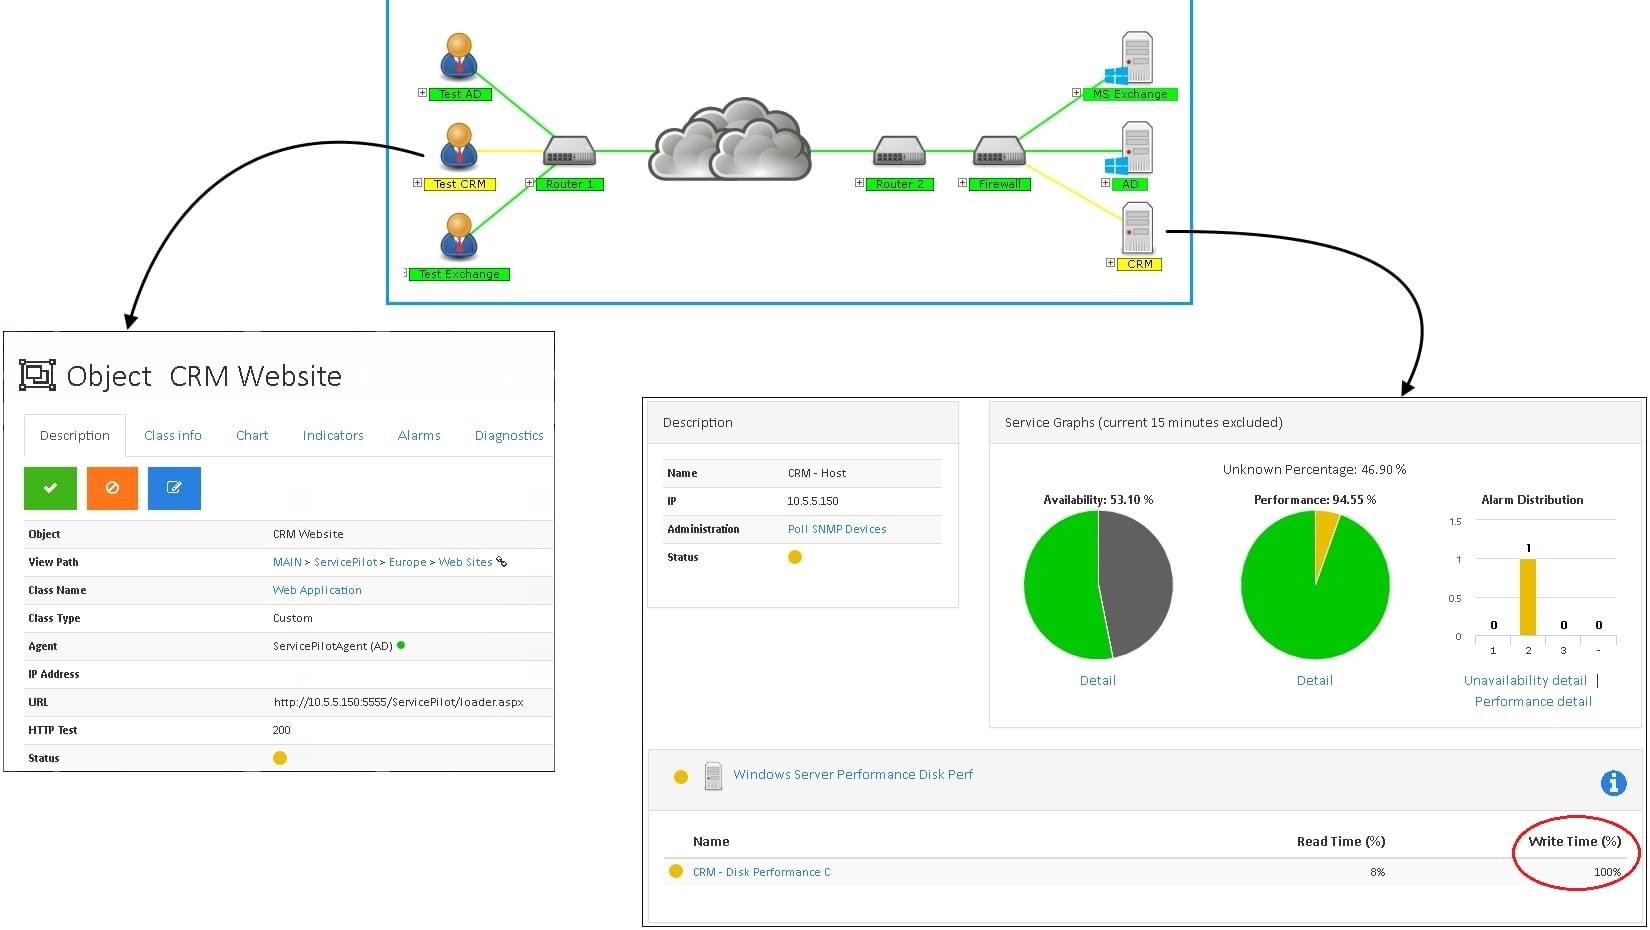This screenshot has width=1650, height=930.
Task: Open the MS Exchange server icon
Action: tap(1130, 58)
